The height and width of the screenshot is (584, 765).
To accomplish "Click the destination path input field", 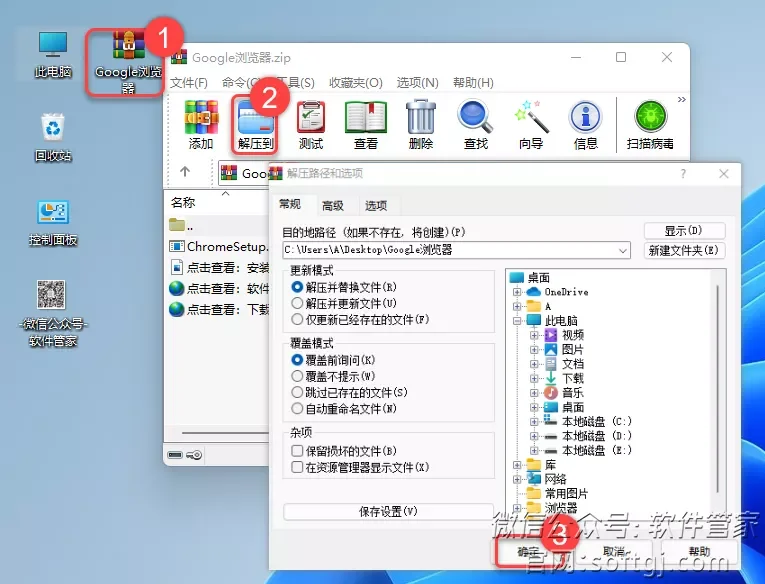I will point(450,250).
